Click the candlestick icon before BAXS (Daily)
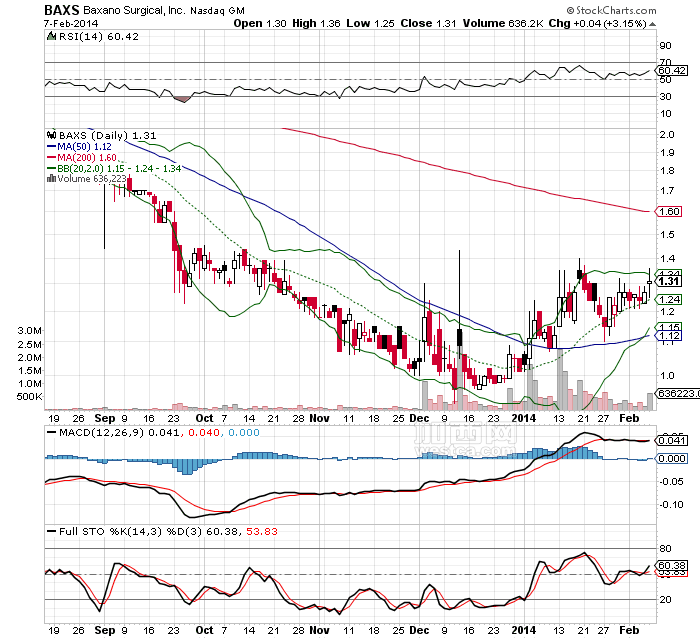This screenshot has width=700, height=639. point(52,135)
